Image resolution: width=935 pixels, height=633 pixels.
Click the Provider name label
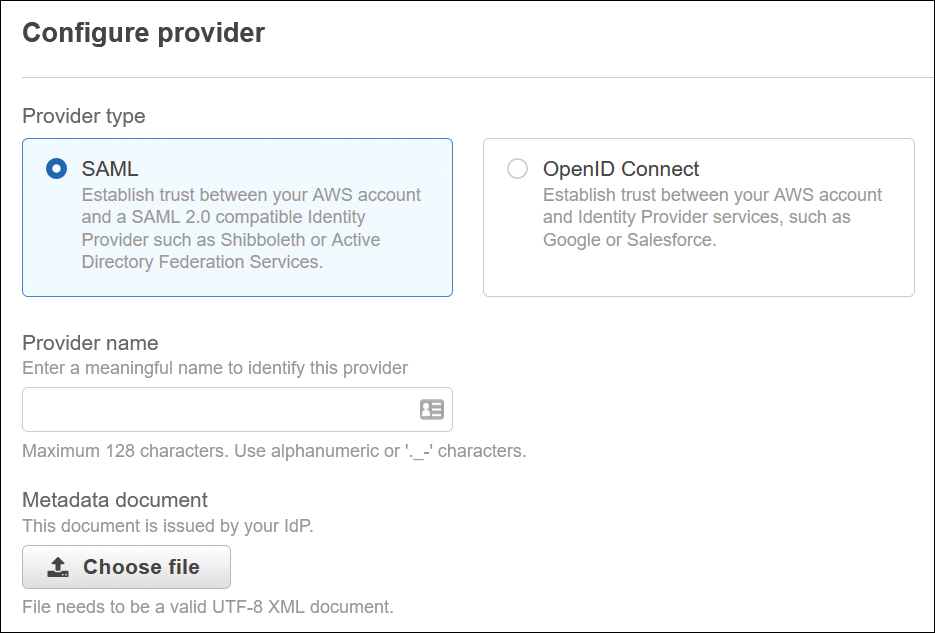coord(91,343)
